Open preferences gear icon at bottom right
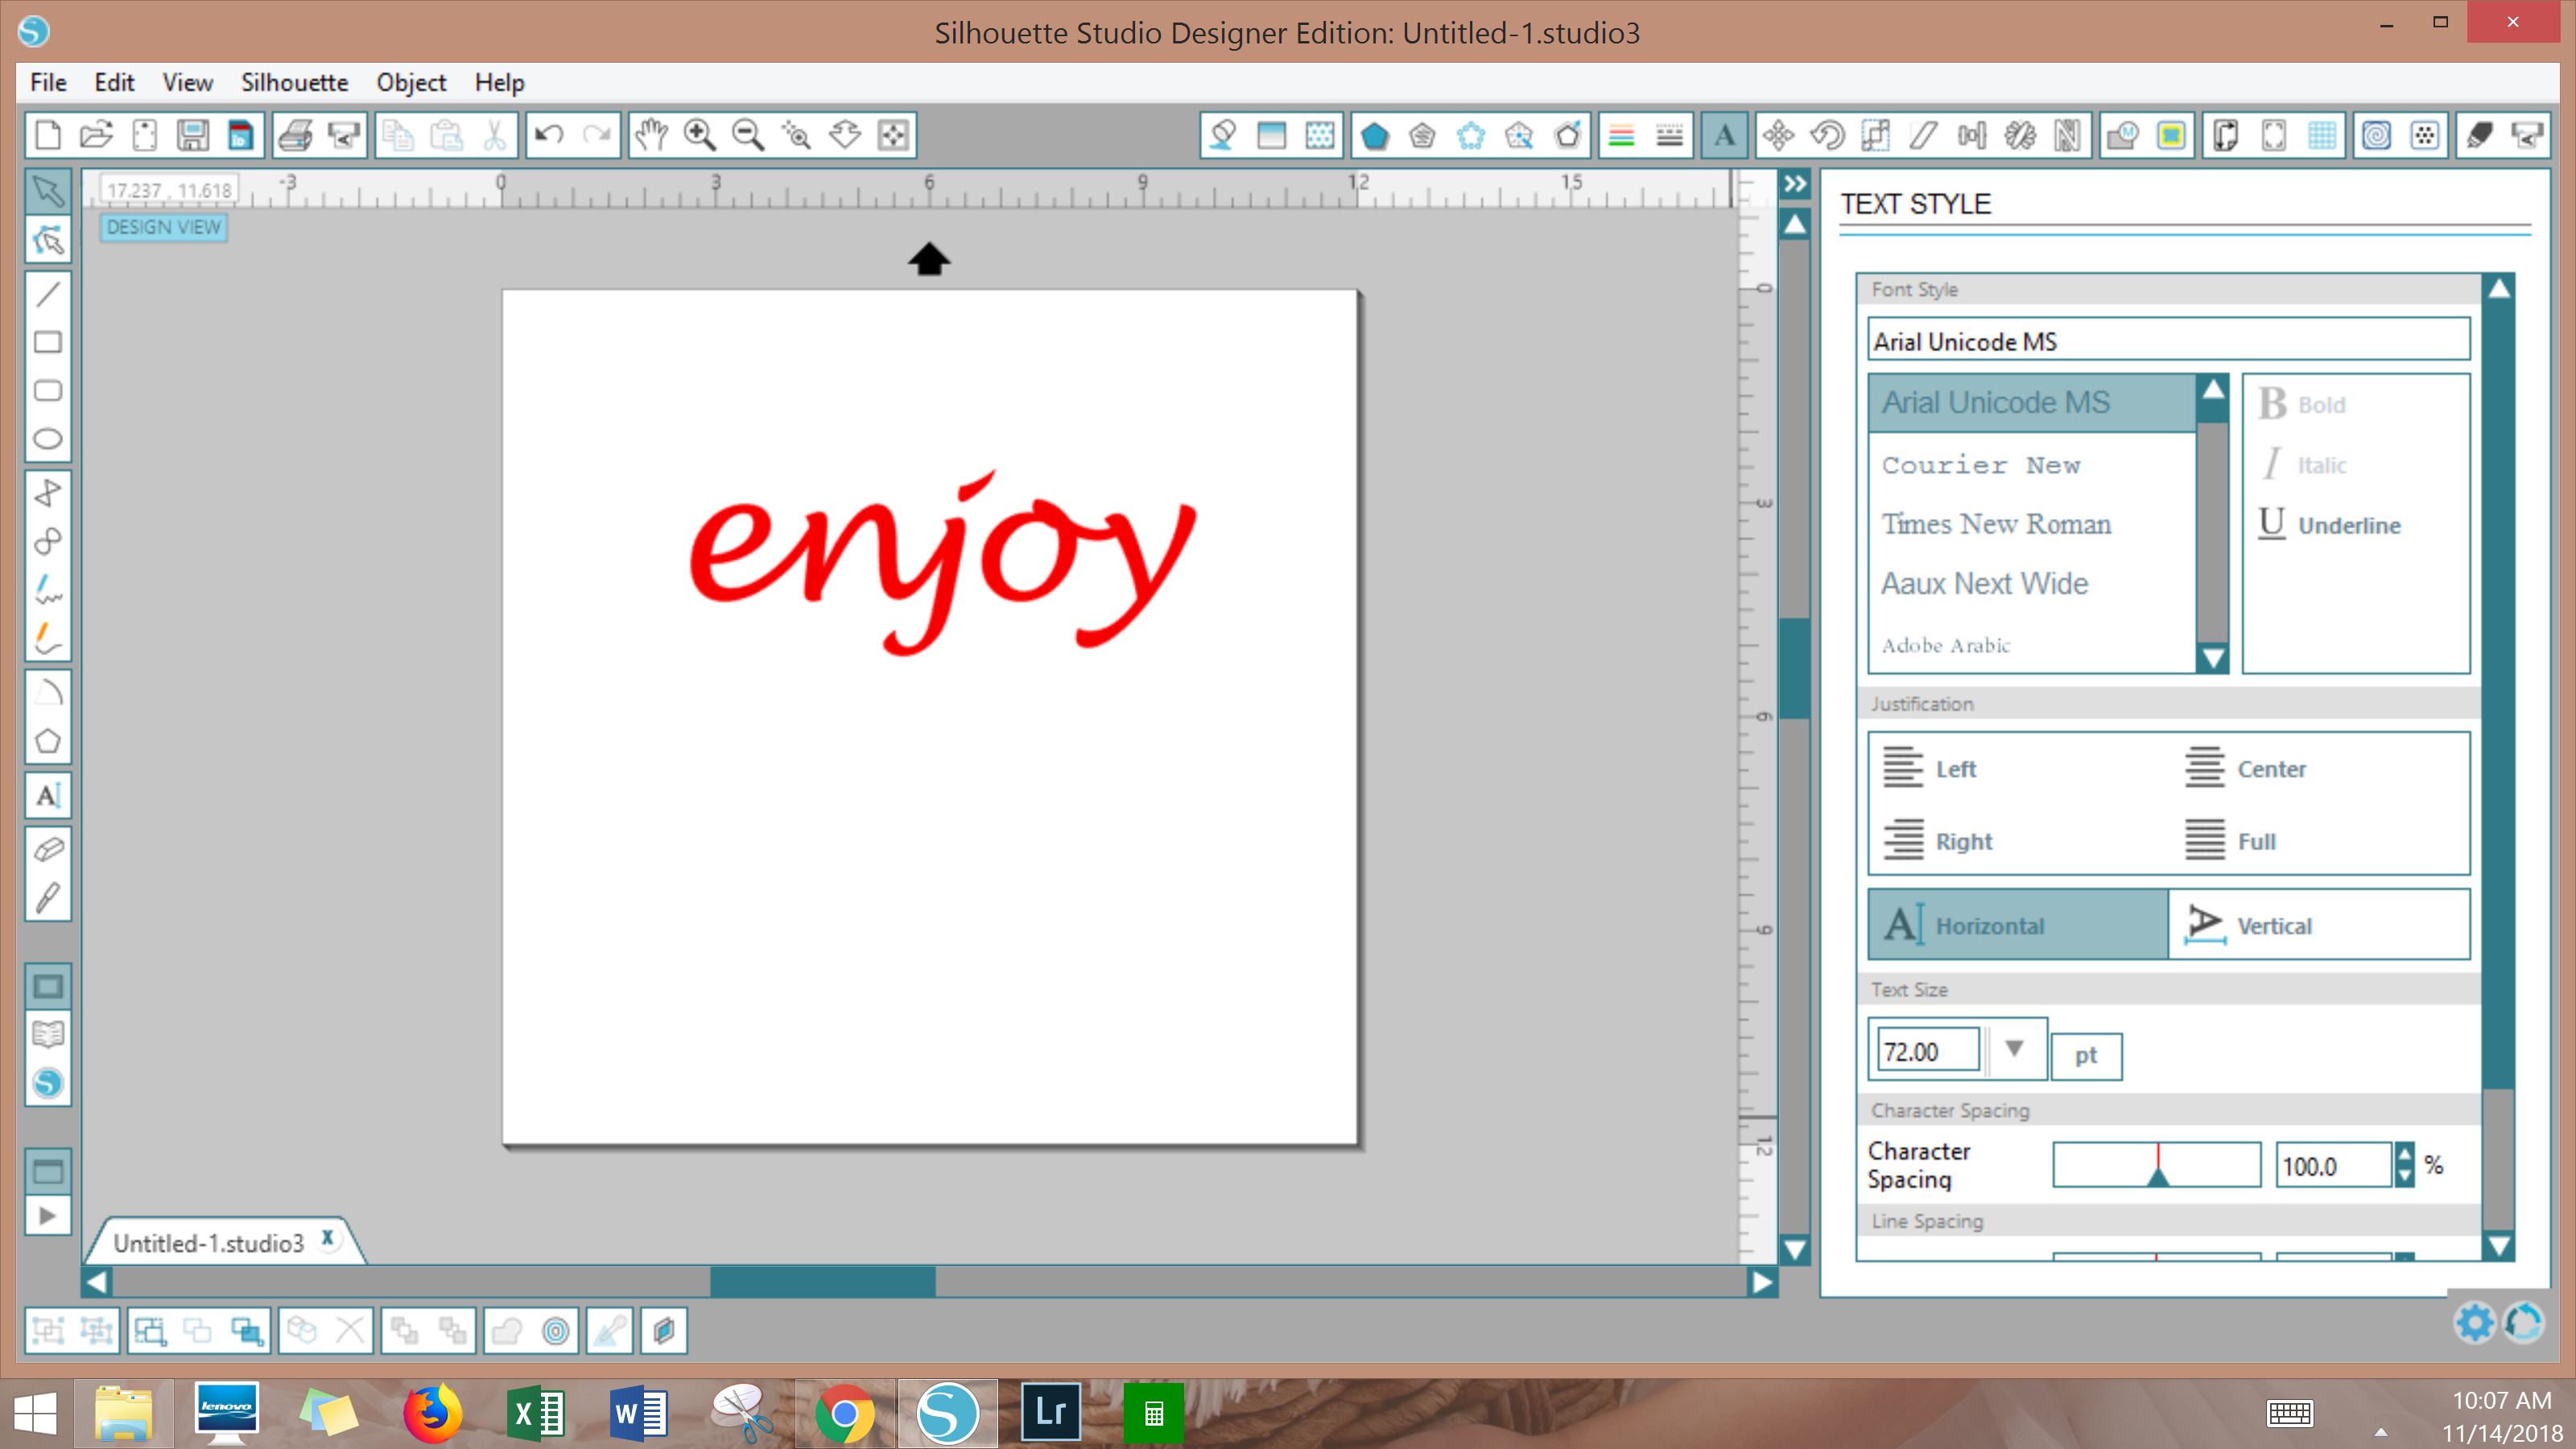This screenshot has height=1449, width=2576. pos(2475,1322)
